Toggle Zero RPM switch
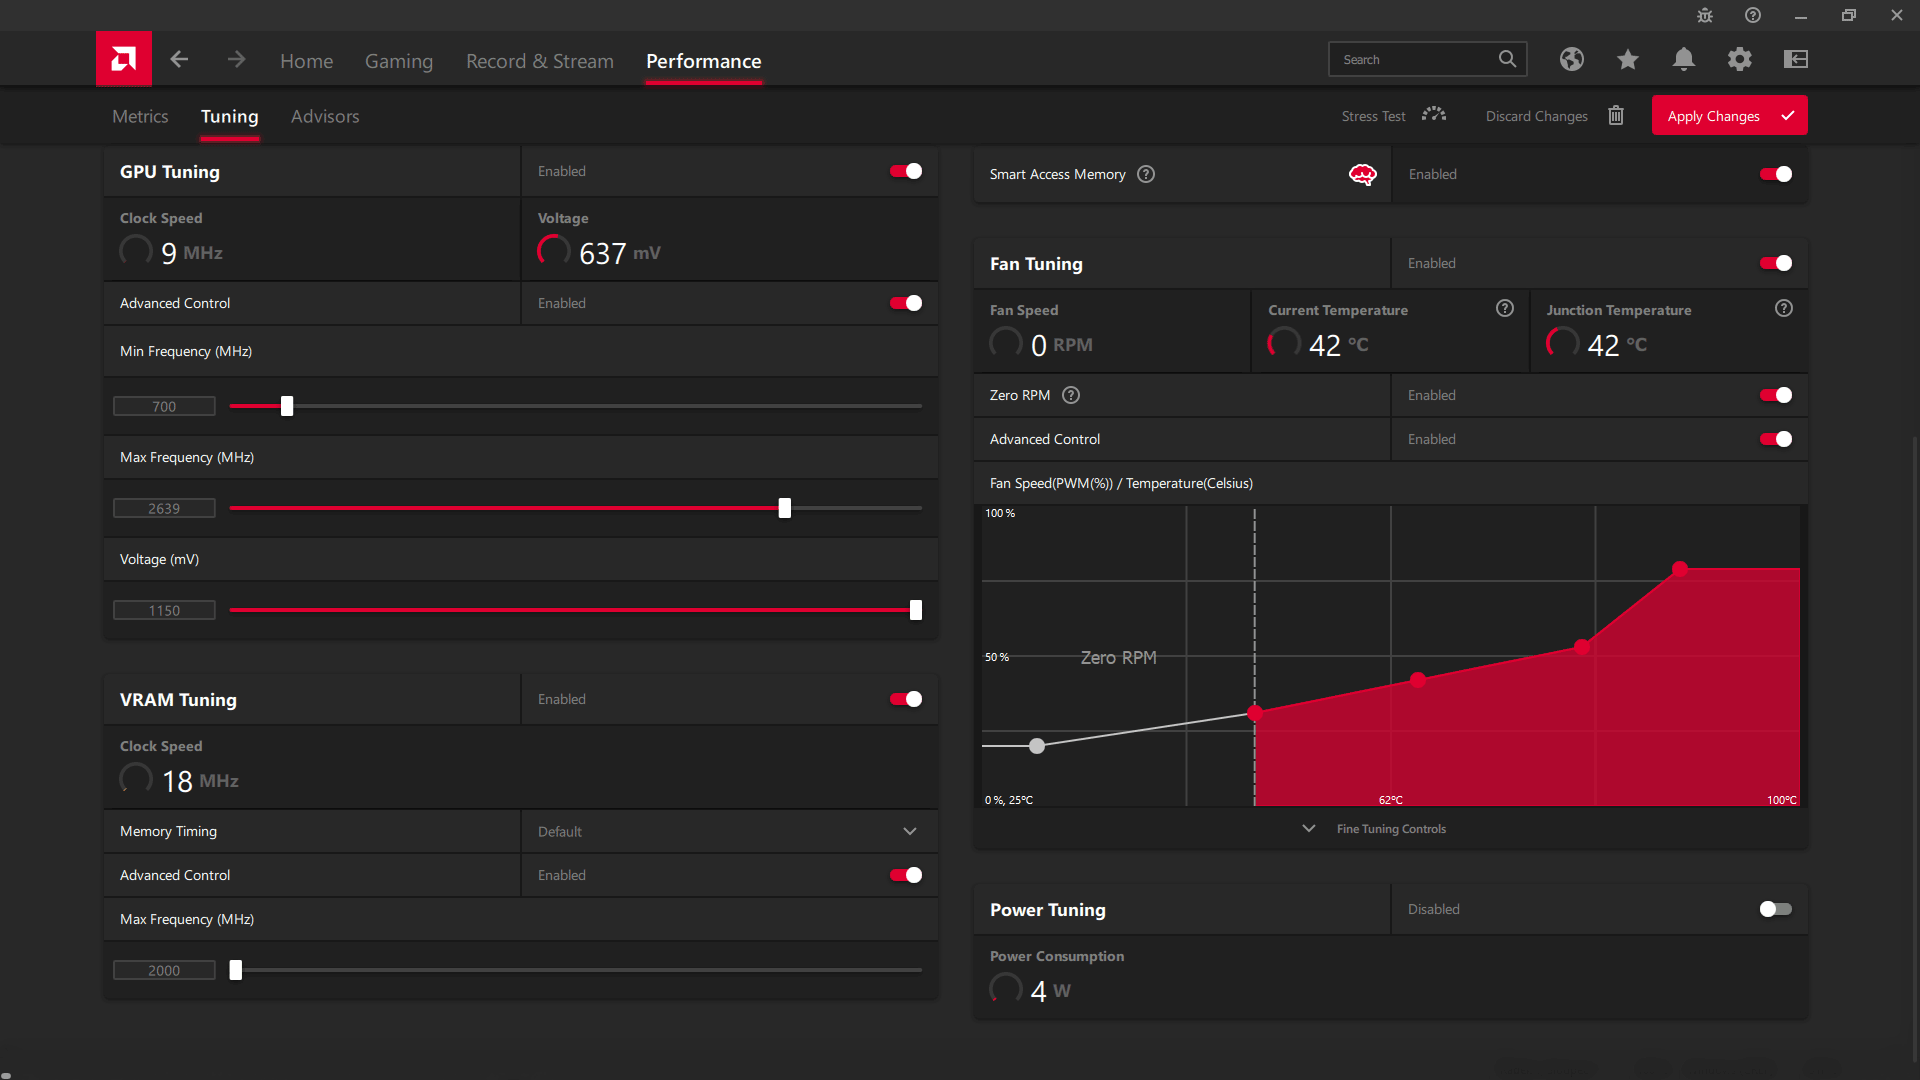 pos(1776,395)
